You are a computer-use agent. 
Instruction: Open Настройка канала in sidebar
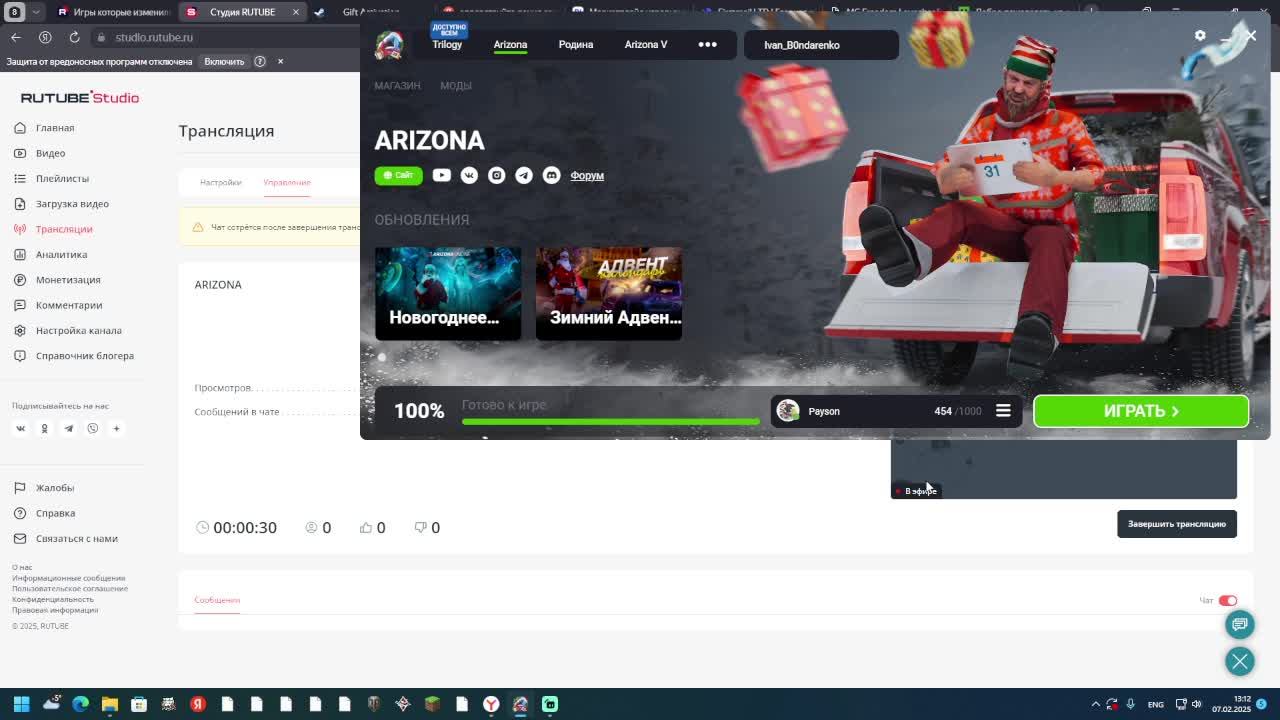click(x=78, y=330)
